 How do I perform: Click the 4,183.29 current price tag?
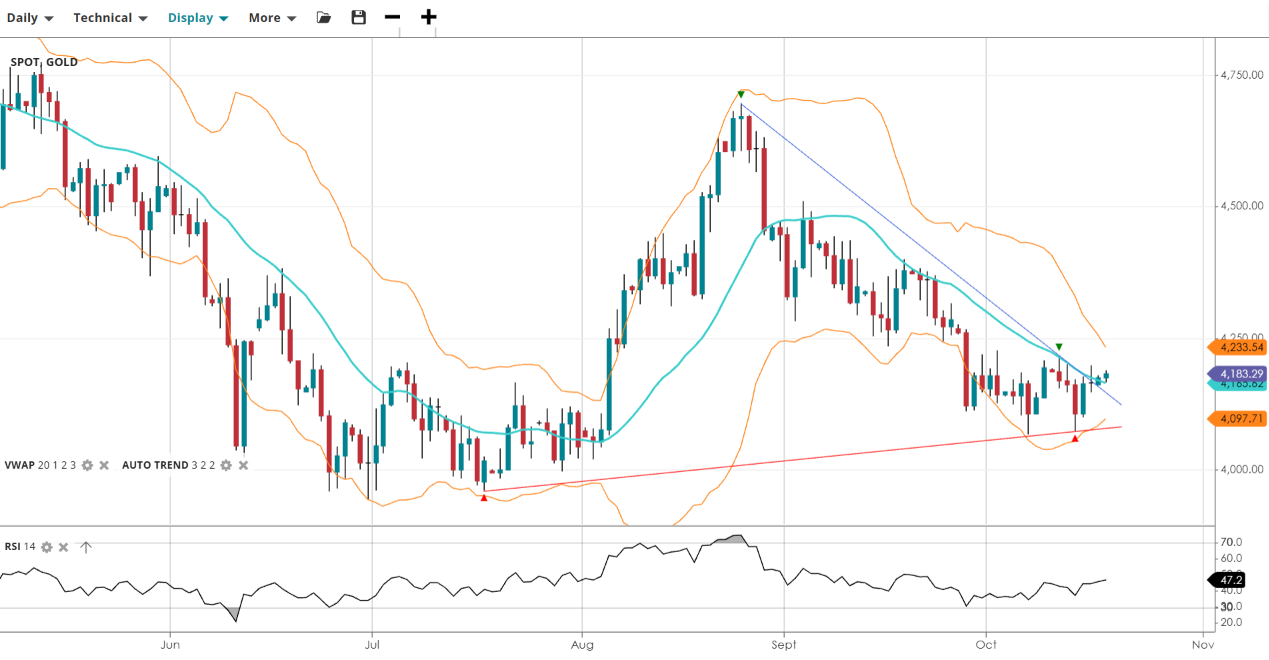(x=1237, y=374)
